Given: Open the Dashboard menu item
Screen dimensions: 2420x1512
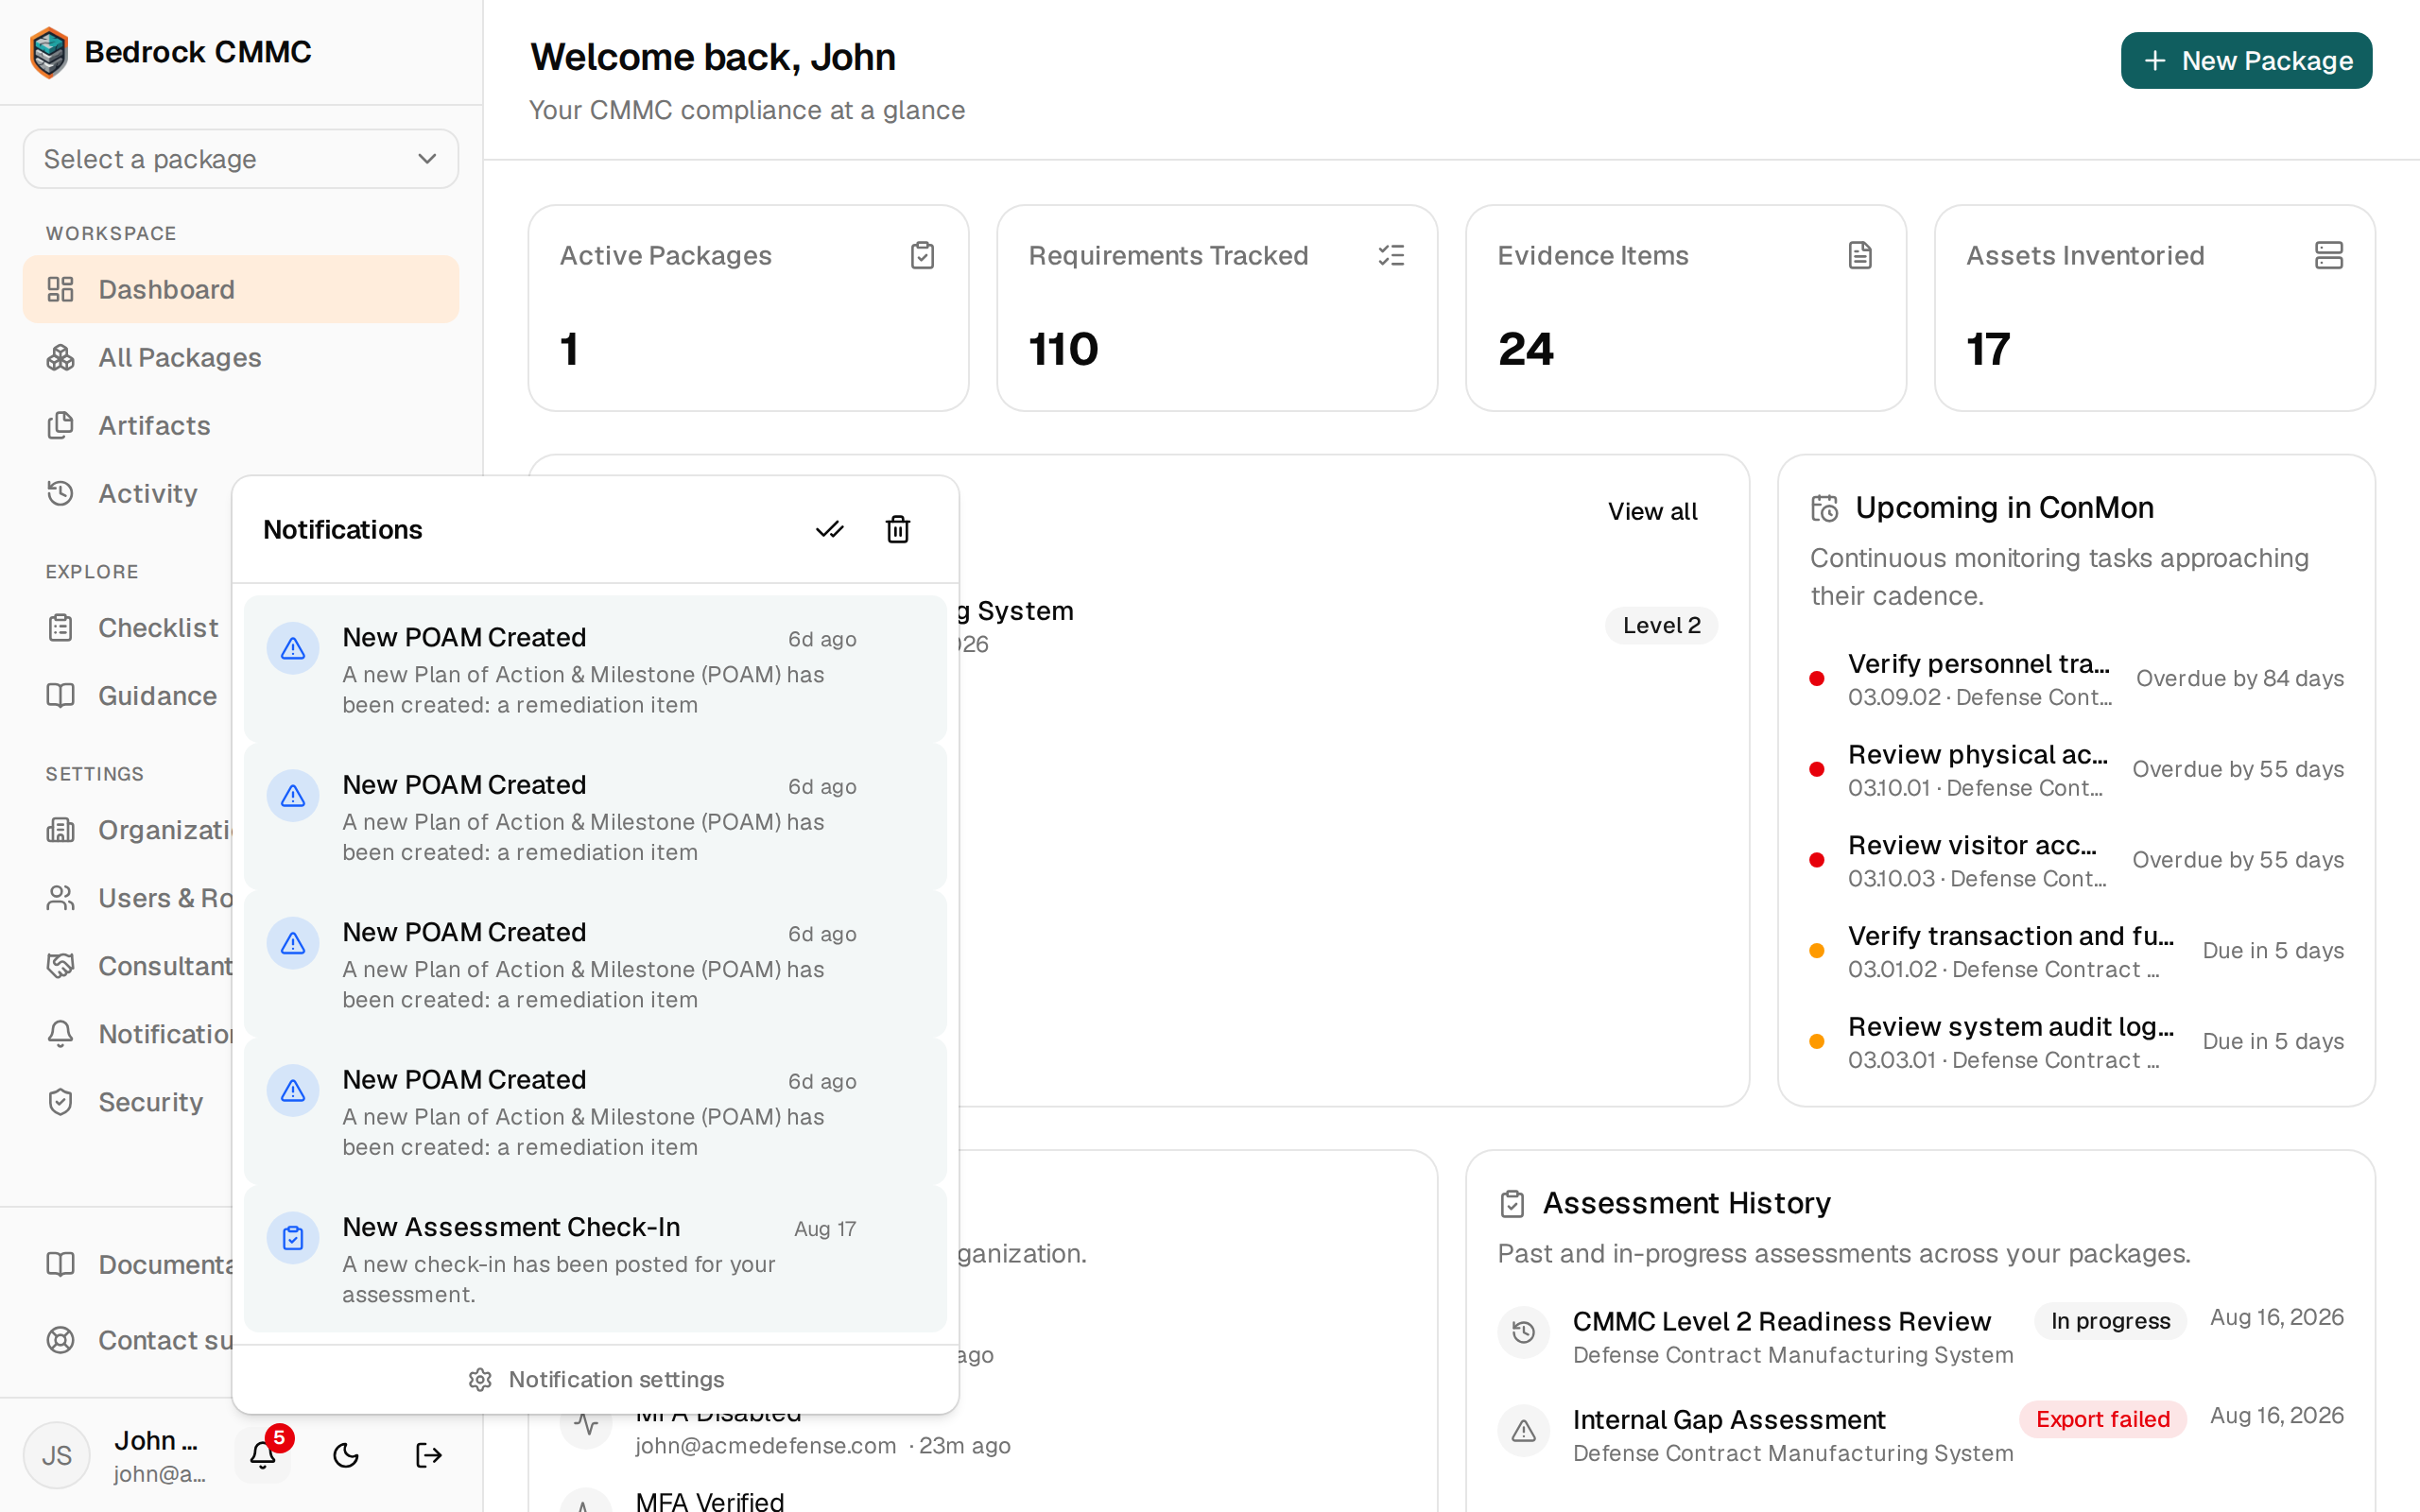Looking at the screenshot, I should pos(241,289).
